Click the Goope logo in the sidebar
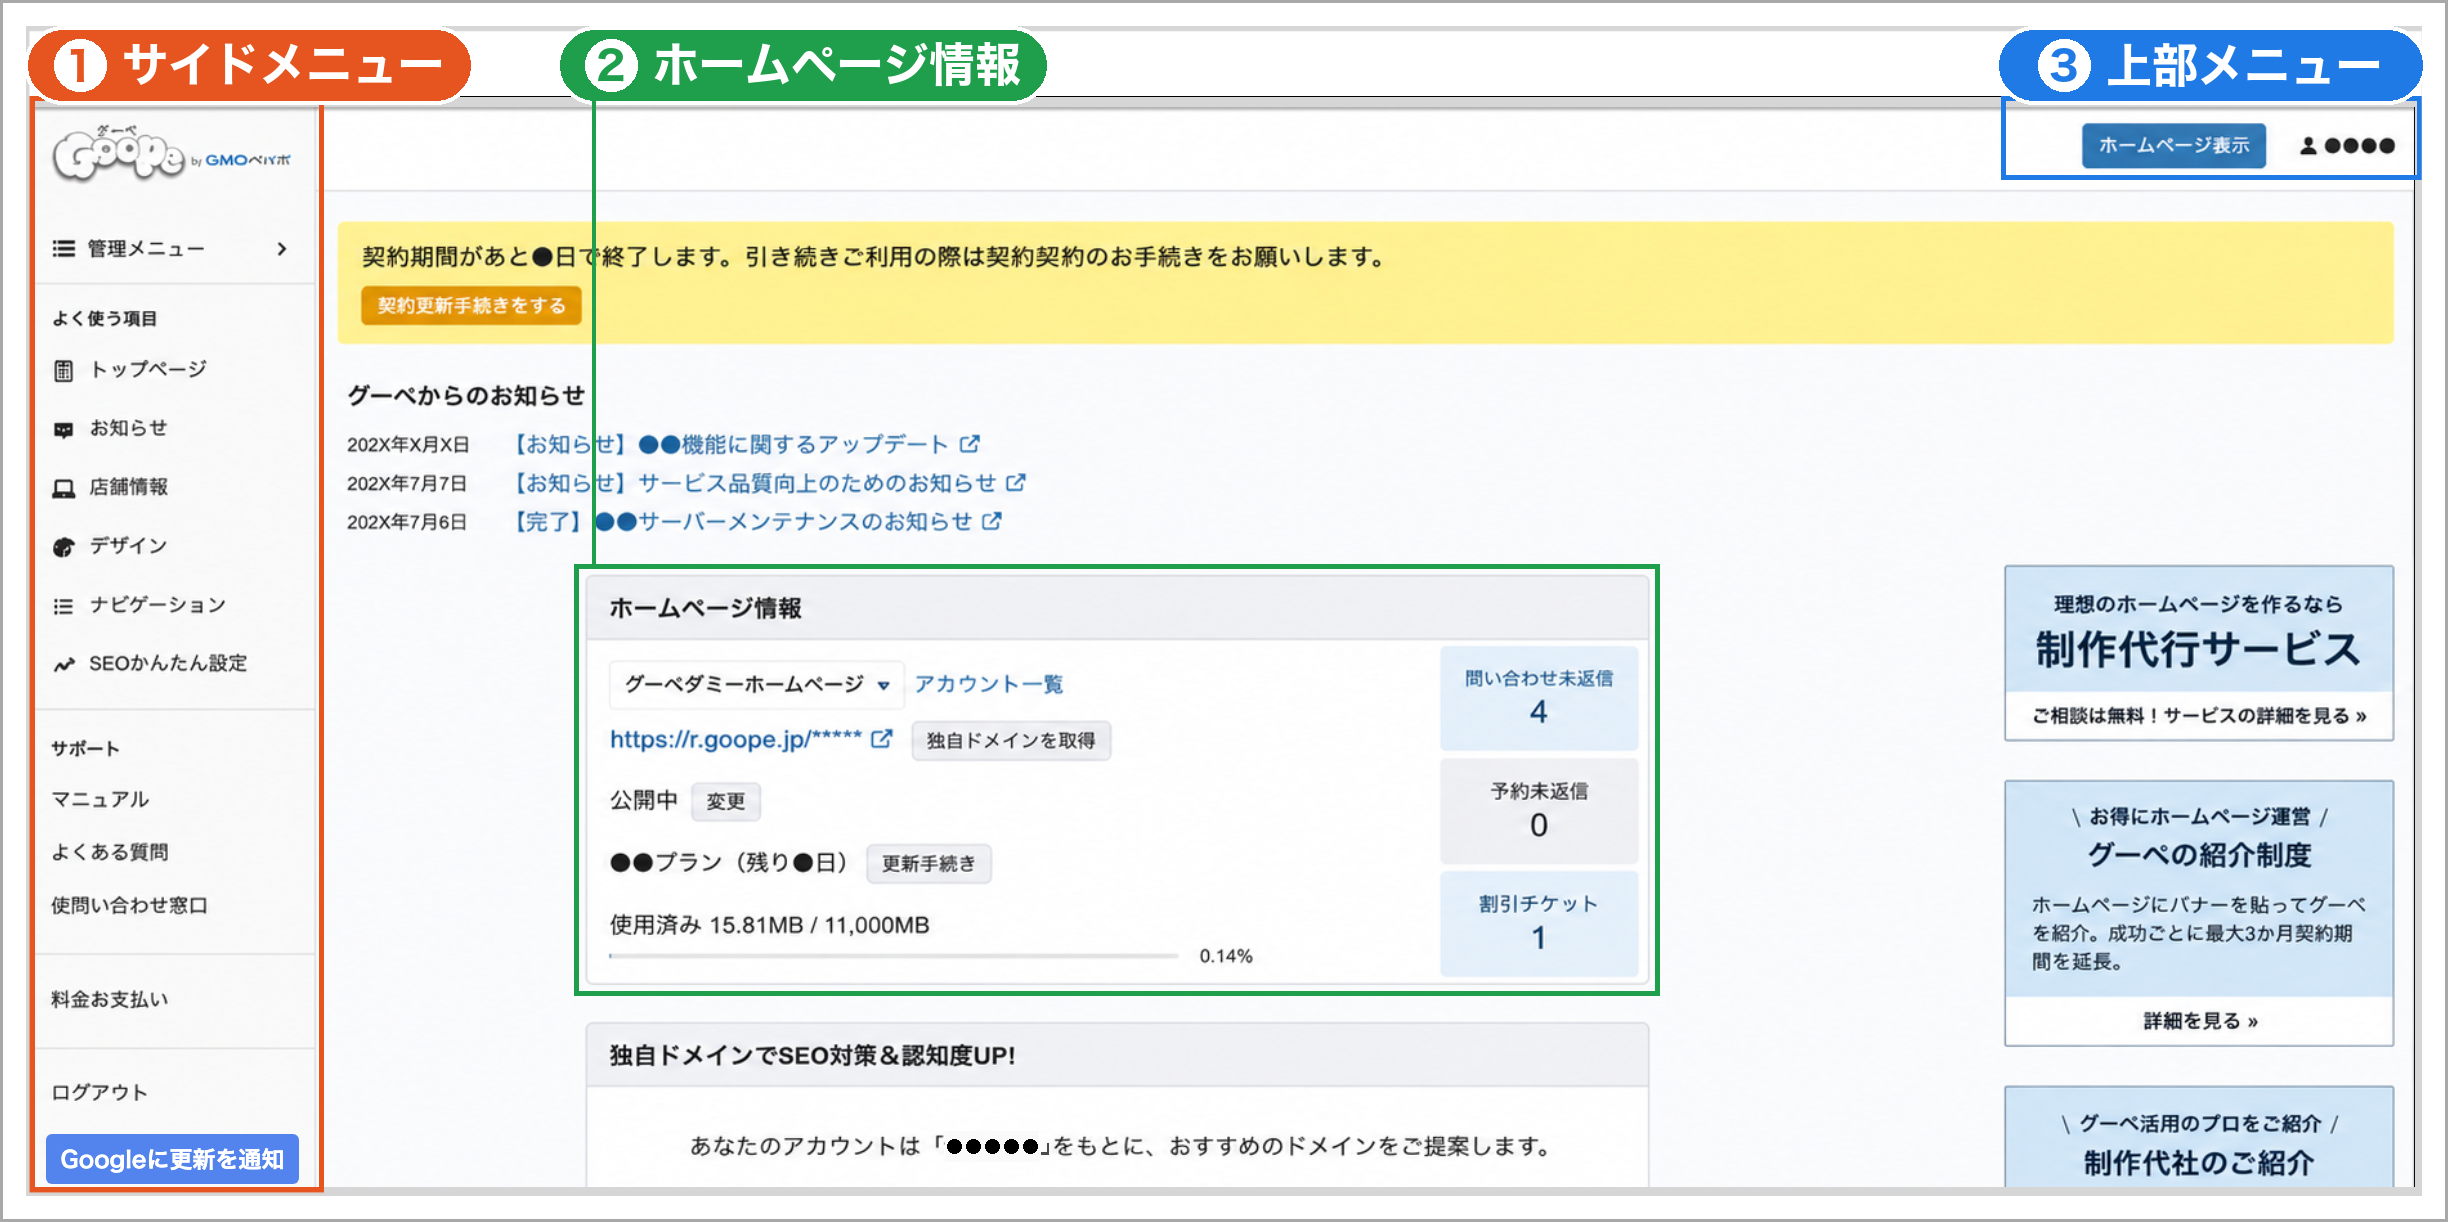 (x=171, y=155)
